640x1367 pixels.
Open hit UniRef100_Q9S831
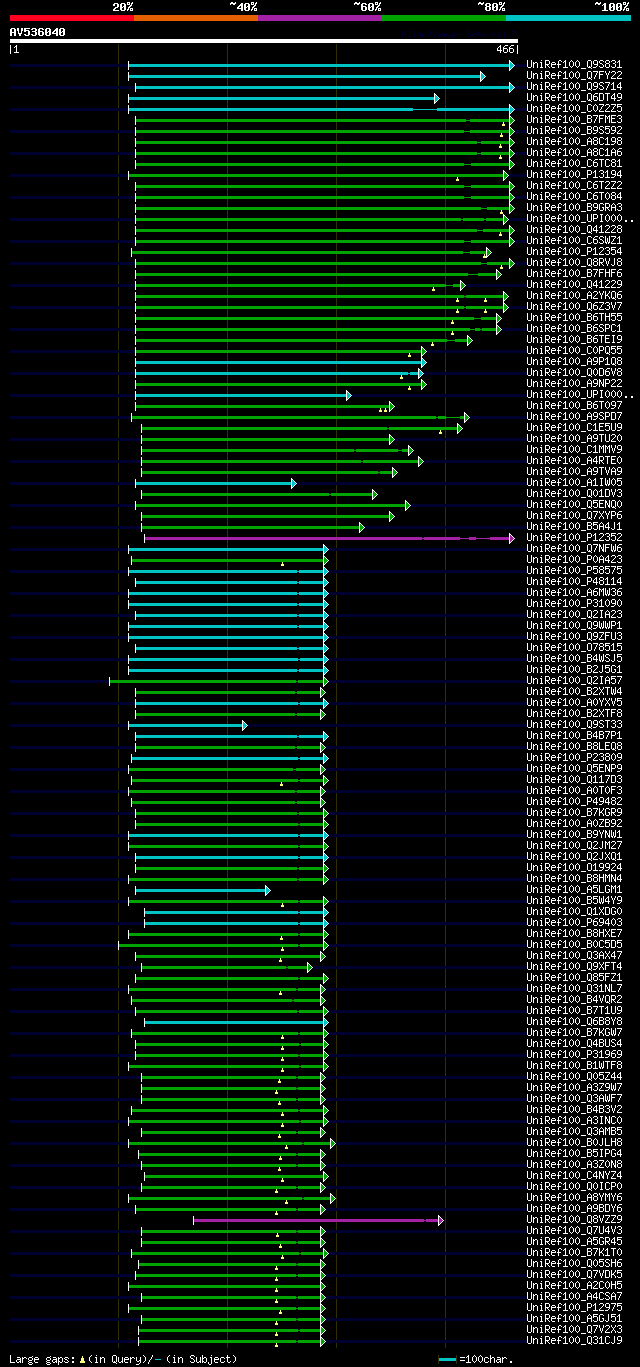click(574, 64)
